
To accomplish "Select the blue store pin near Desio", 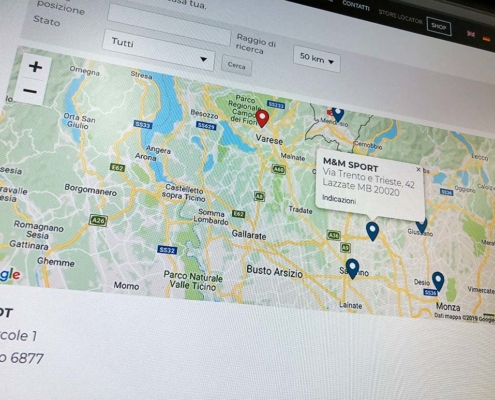I will click(438, 281).
